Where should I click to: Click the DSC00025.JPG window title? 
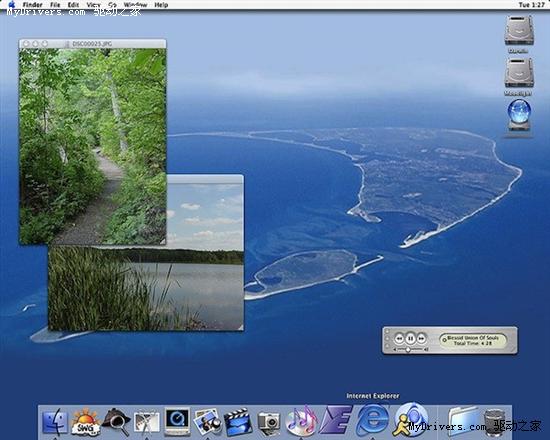(x=92, y=44)
